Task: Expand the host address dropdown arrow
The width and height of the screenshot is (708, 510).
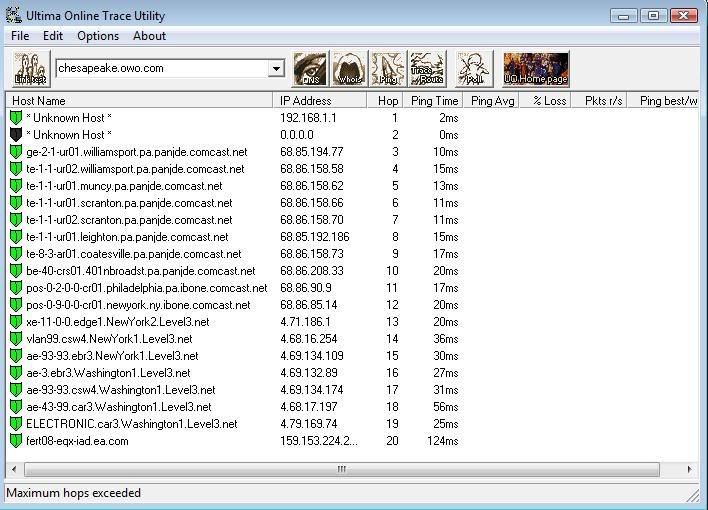Action: tap(275, 69)
